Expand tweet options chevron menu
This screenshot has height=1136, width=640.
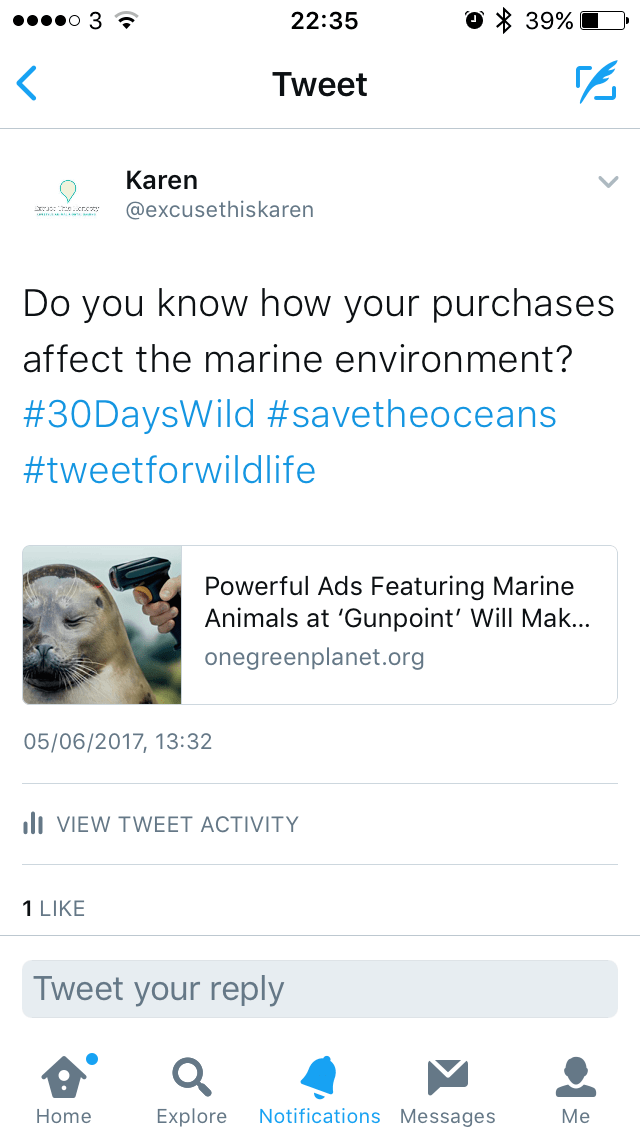tap(607, 181)
